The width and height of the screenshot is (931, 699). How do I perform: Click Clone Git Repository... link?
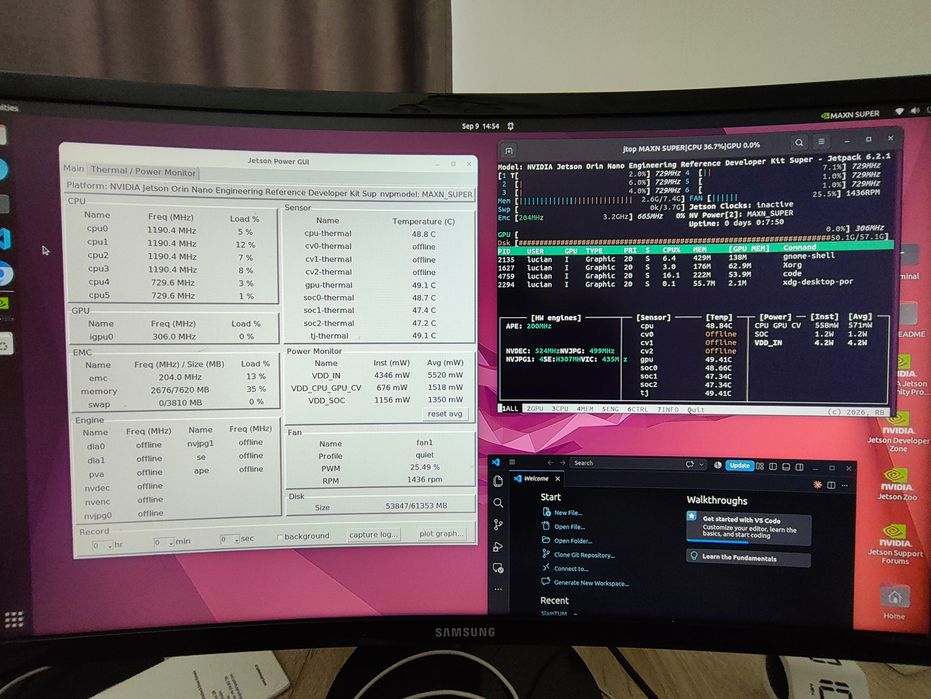pyautogui.click(x=584, y=555)
